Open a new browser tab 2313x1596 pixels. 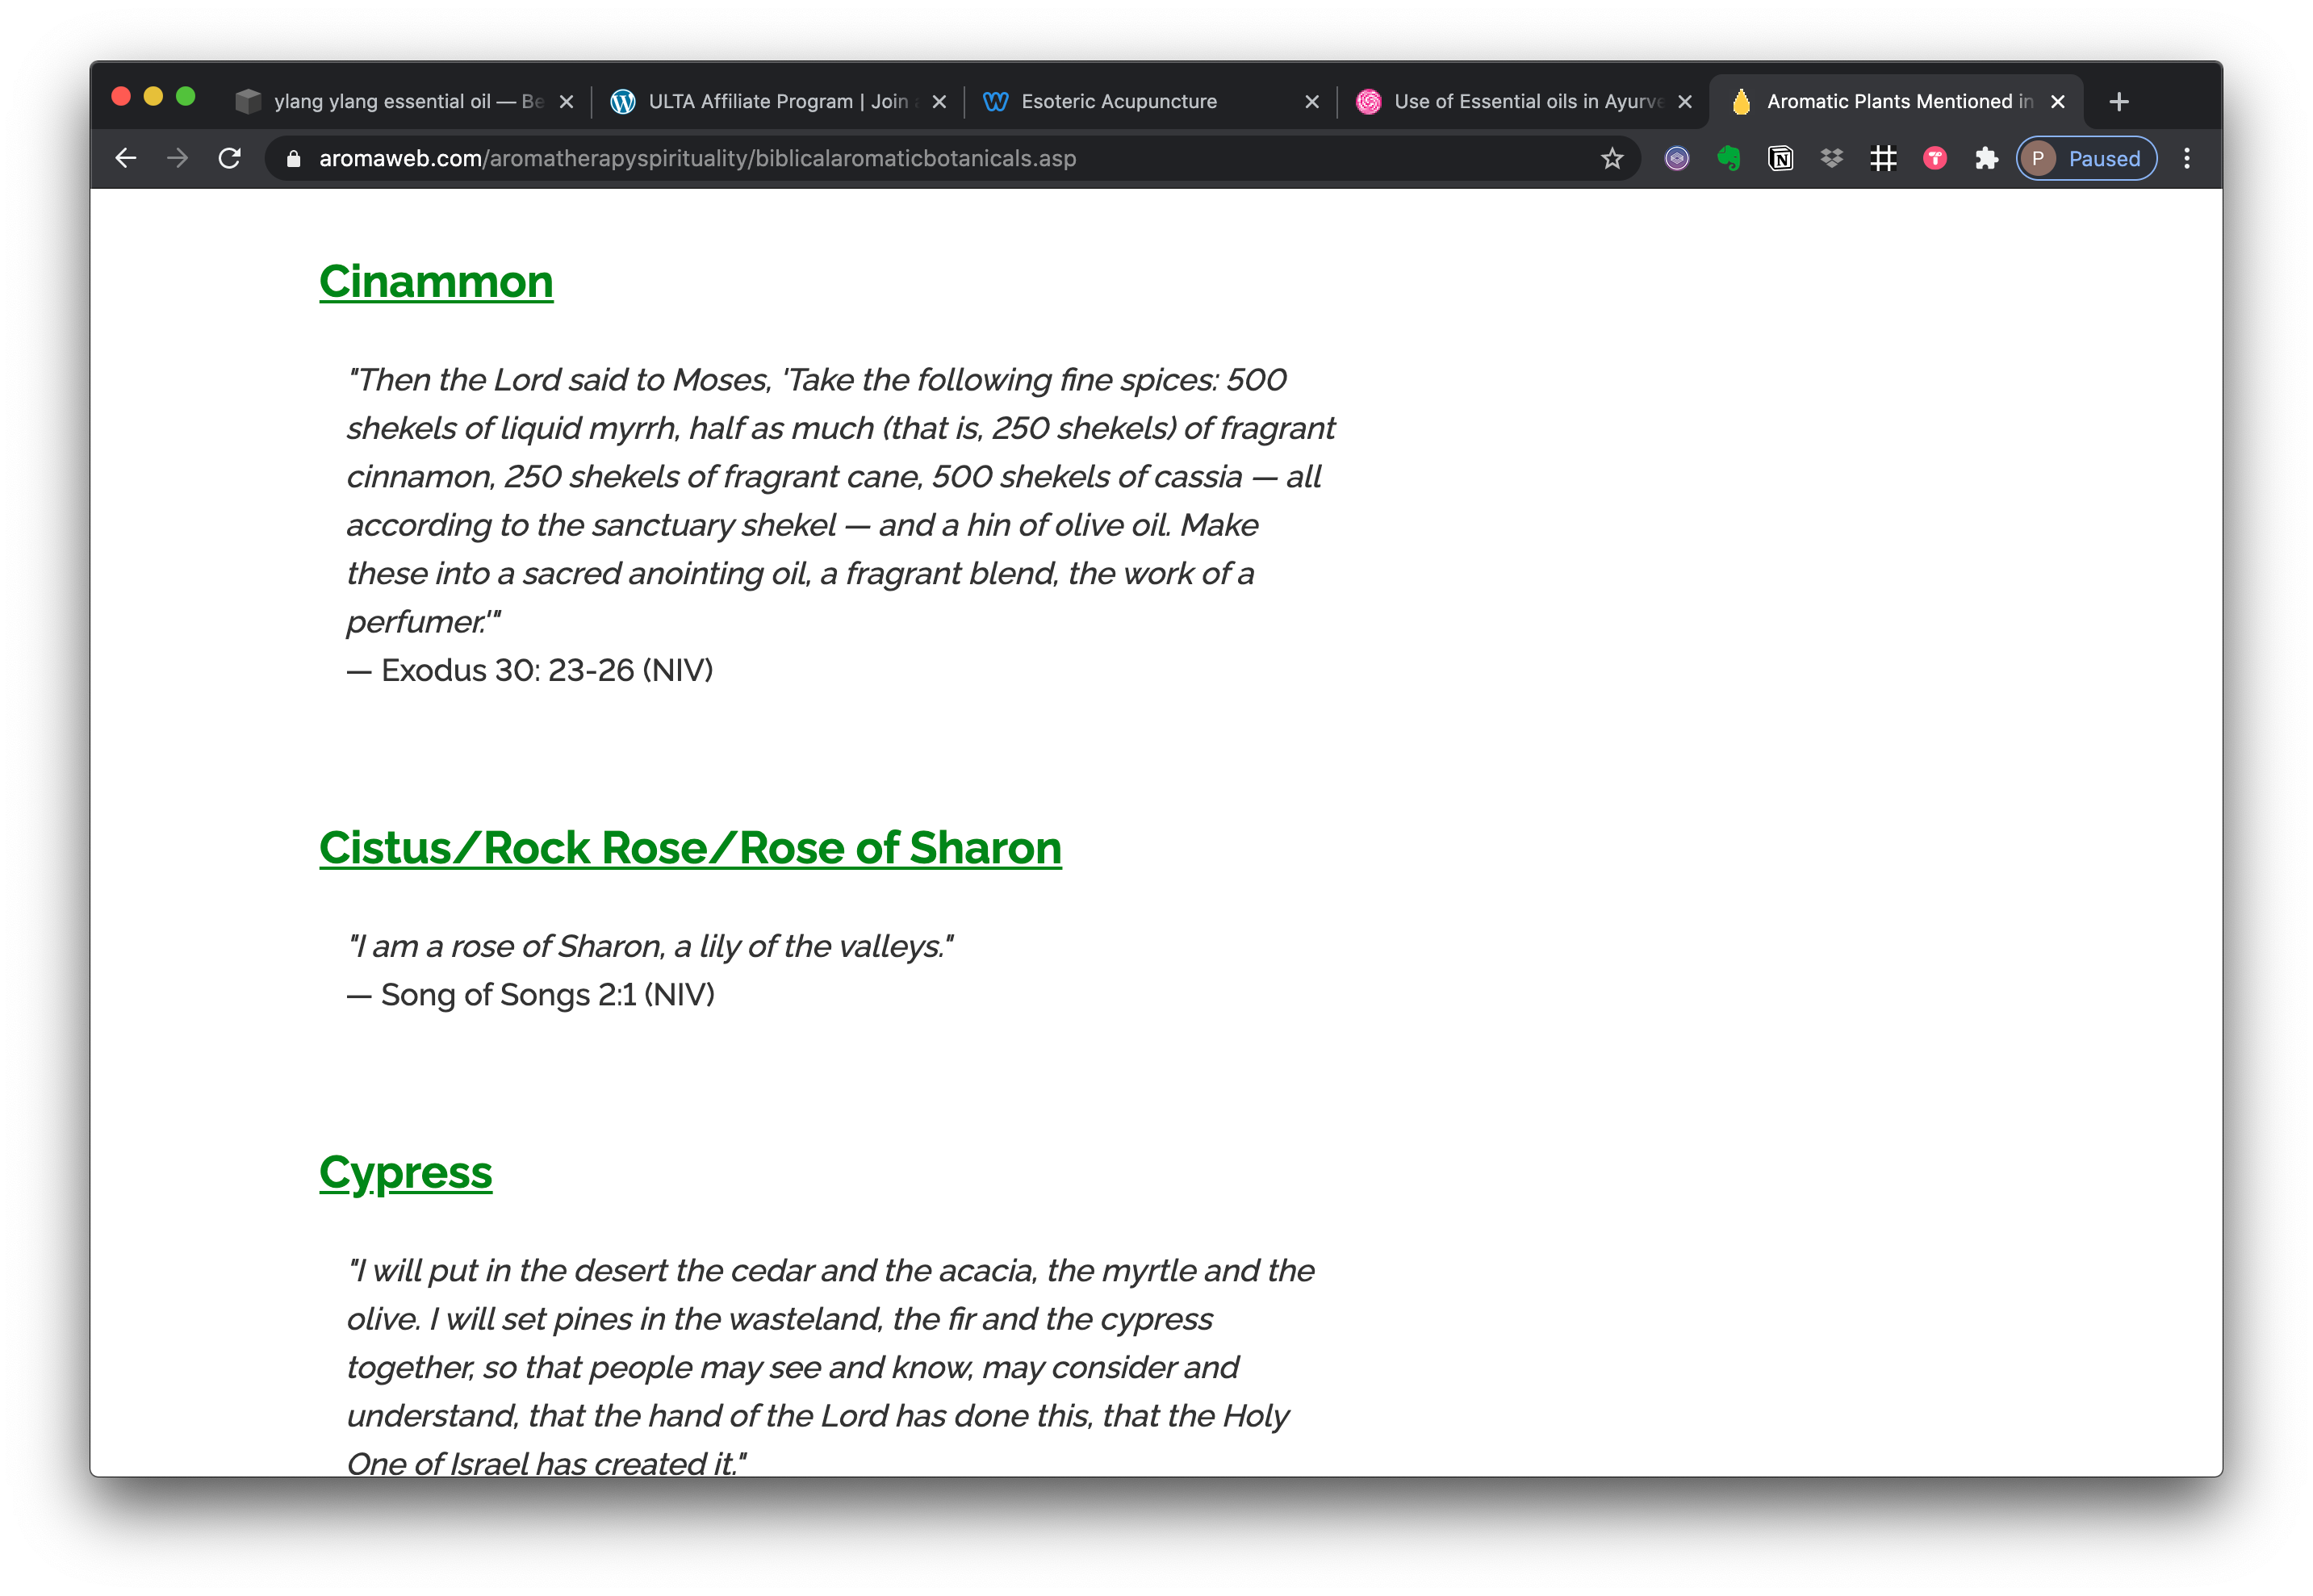pos(2119,101)
